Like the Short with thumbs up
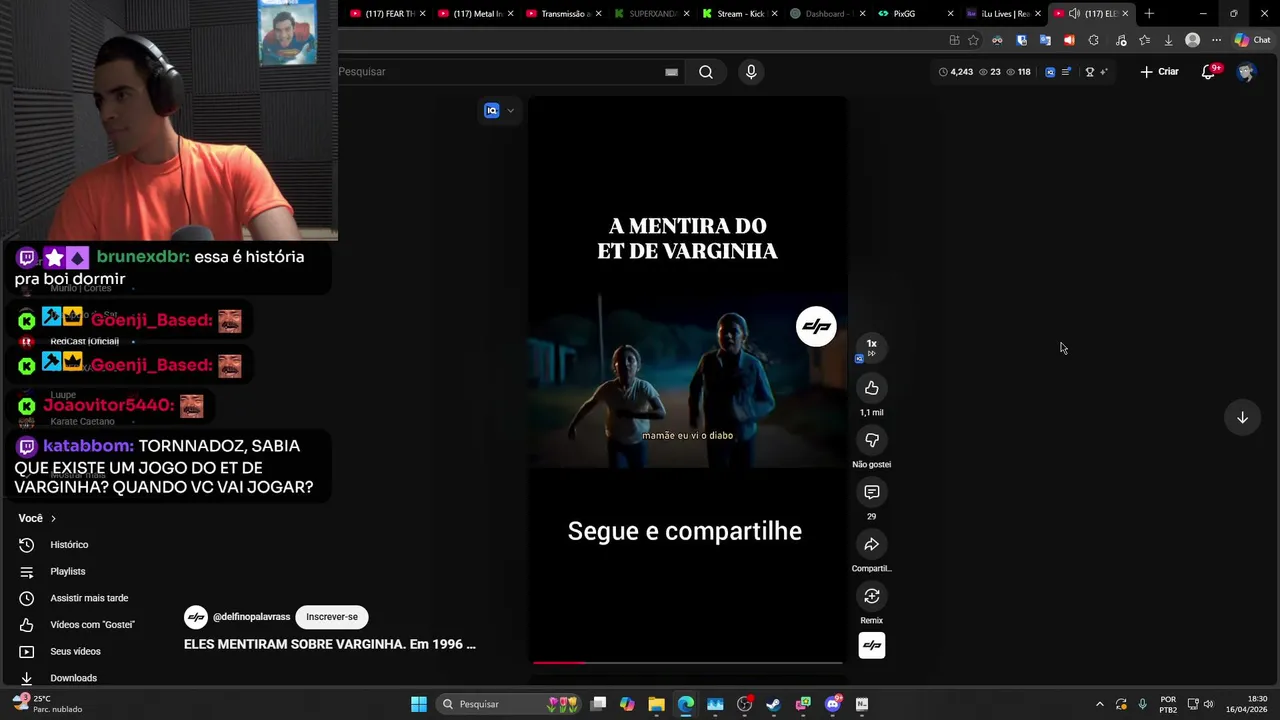Screen dimensions: 1280x720 click(x=871, y=388)
